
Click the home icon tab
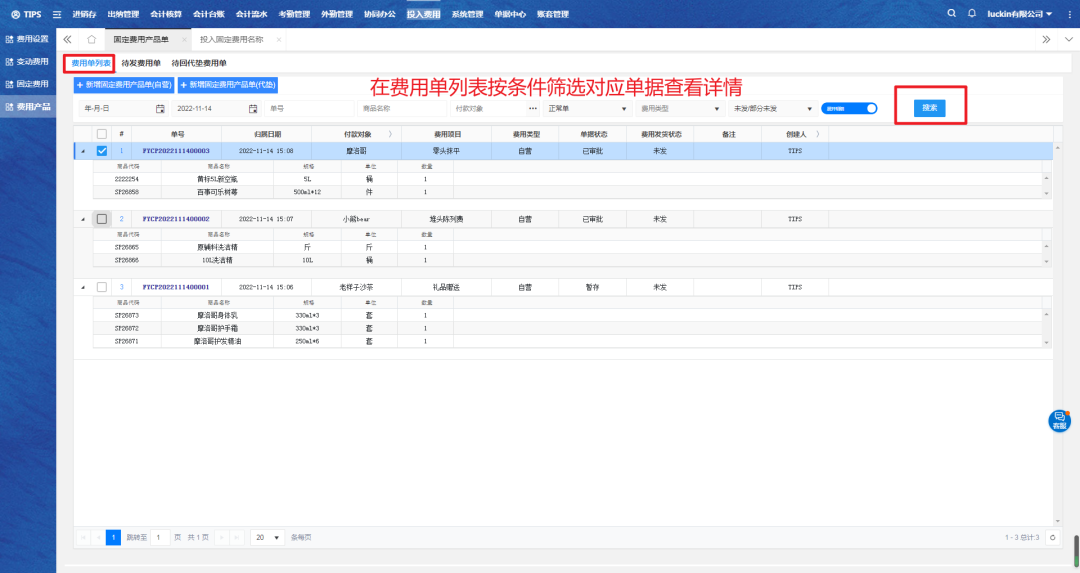(x=91, y=39)
